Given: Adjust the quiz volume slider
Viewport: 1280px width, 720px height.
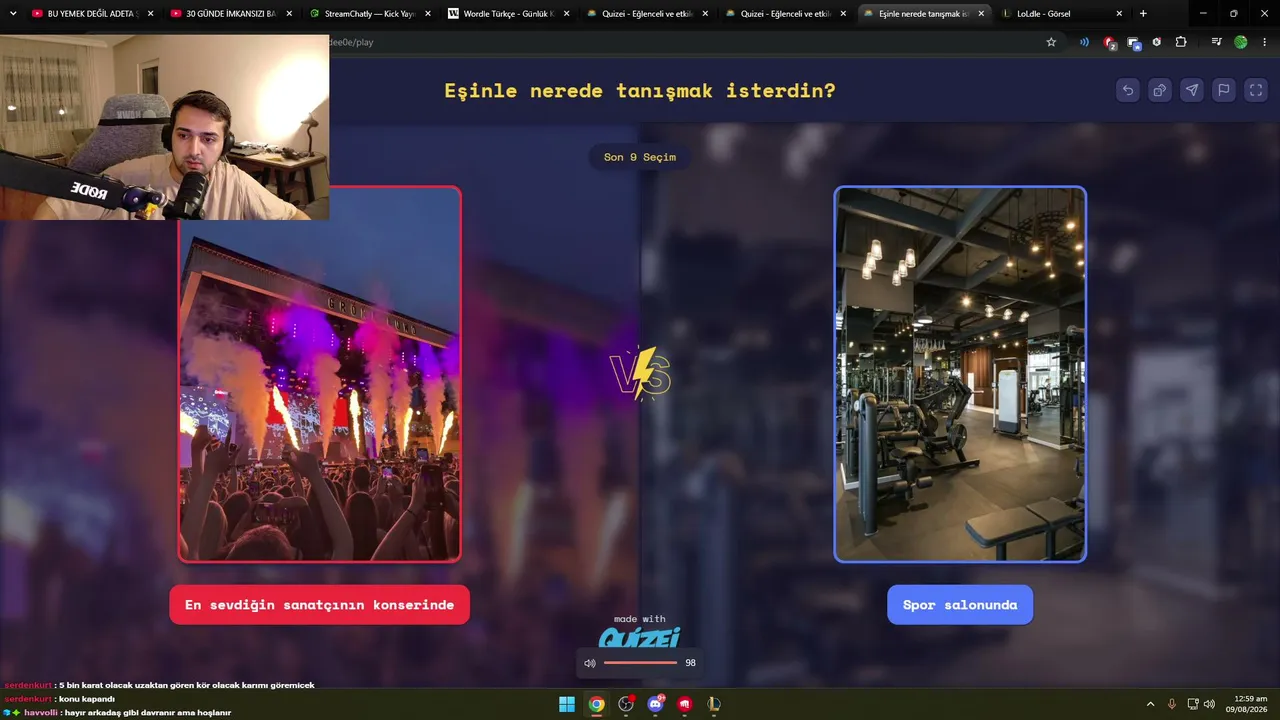Looking at the screenshot, I should (641, 663).
